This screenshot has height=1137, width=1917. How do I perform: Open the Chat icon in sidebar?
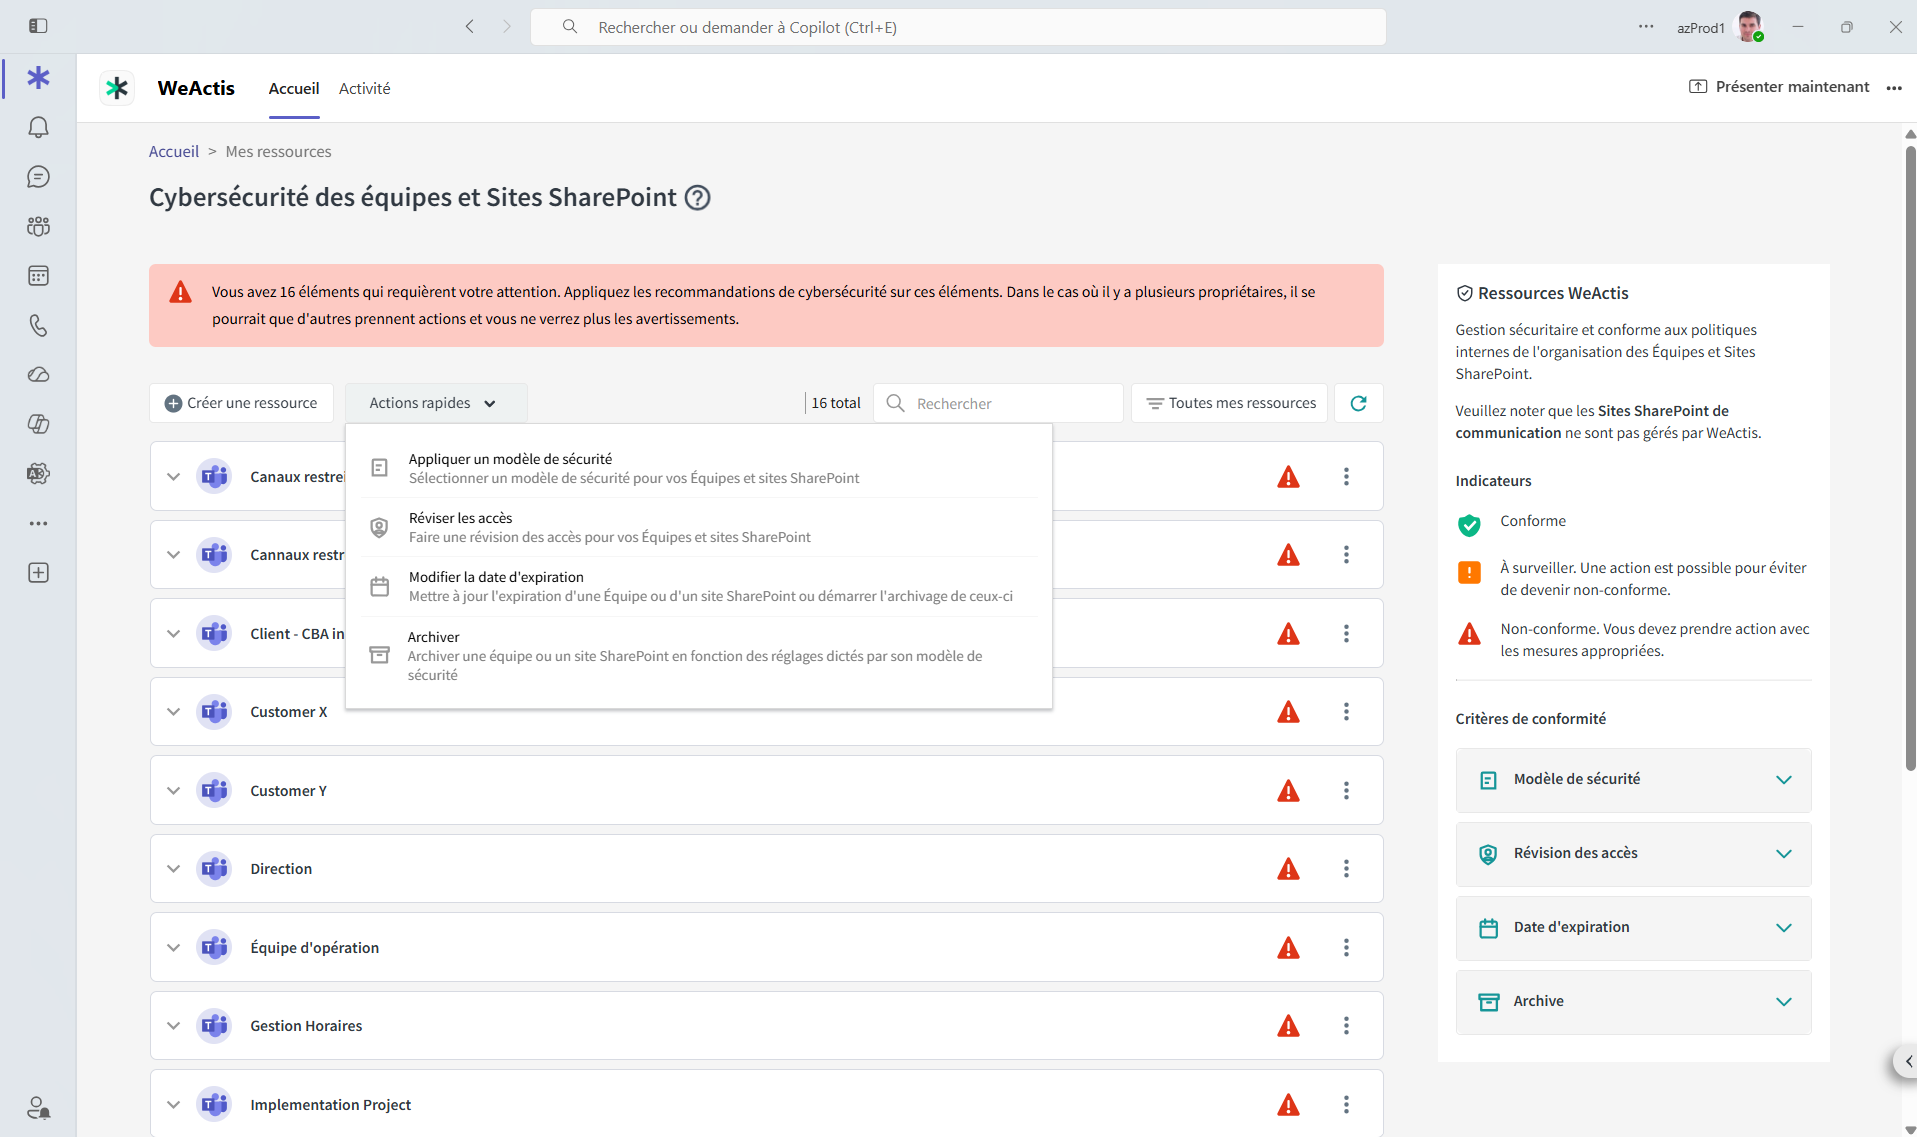(38, 177)
